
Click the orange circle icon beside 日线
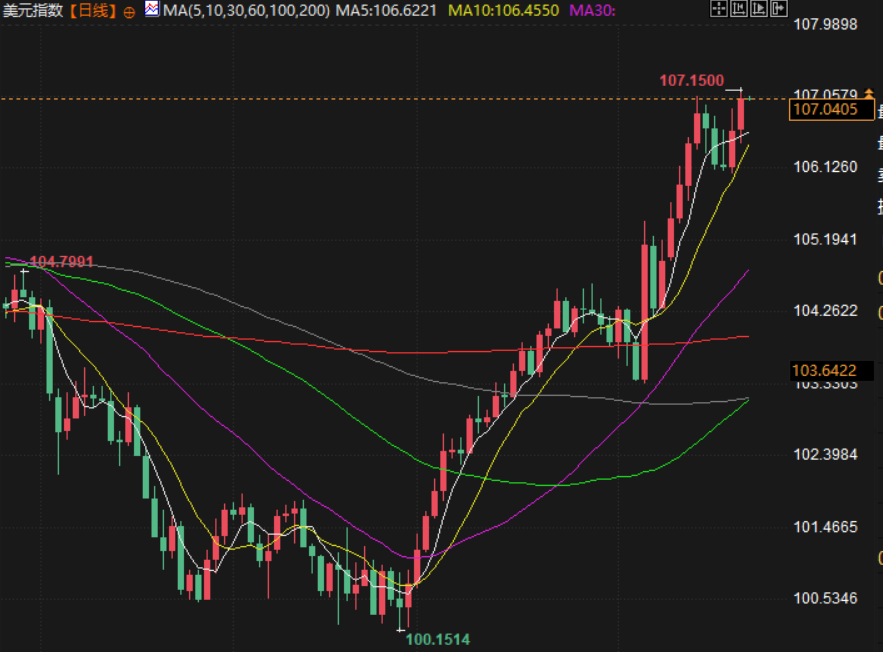click(130, 12)
